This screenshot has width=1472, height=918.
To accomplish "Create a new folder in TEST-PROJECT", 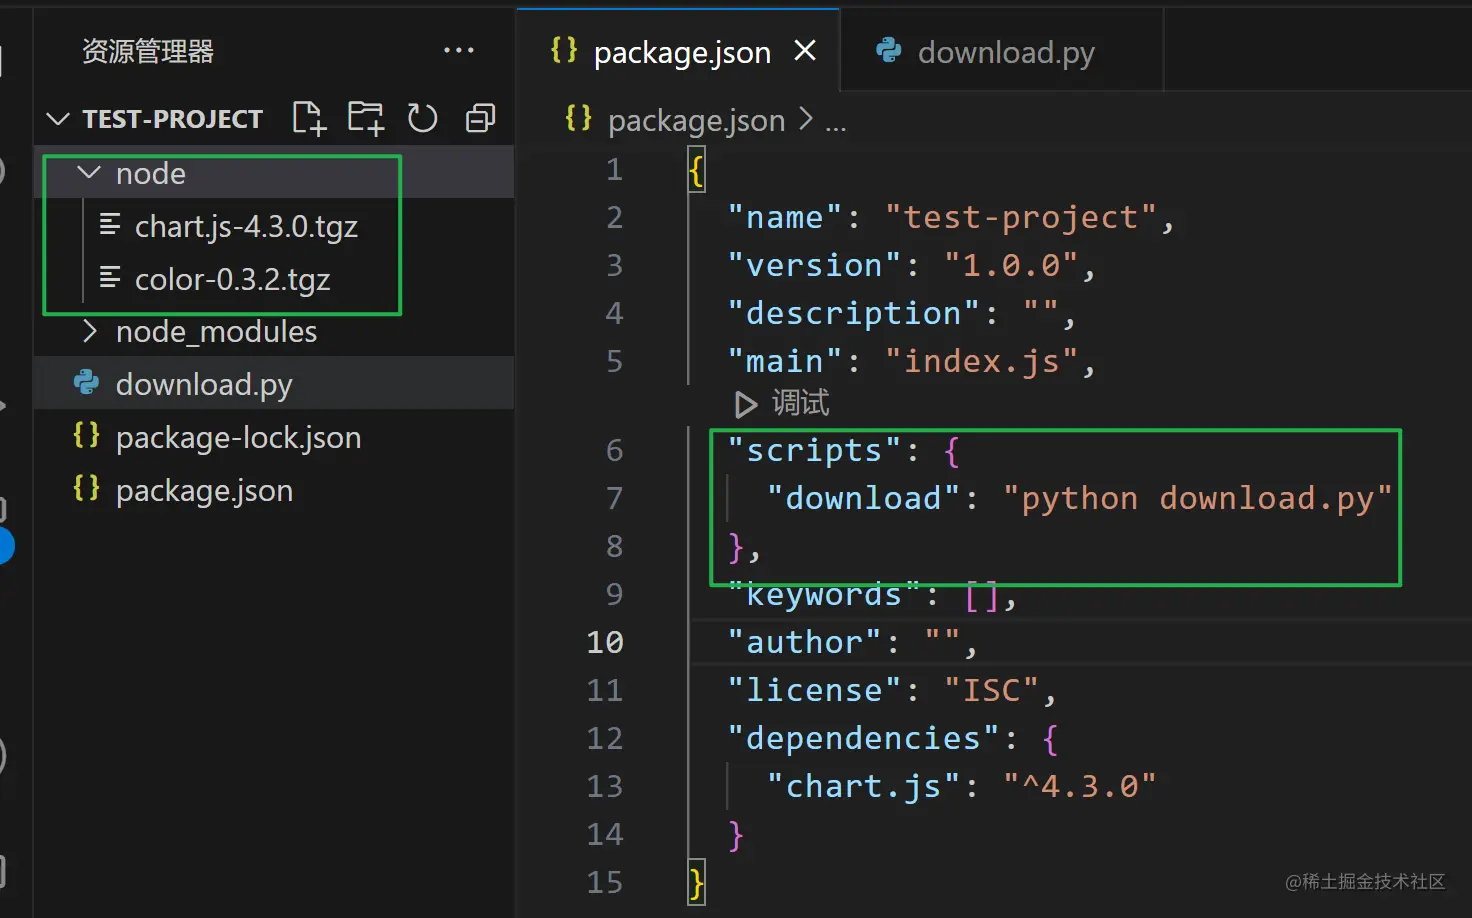I will point(365,117).
